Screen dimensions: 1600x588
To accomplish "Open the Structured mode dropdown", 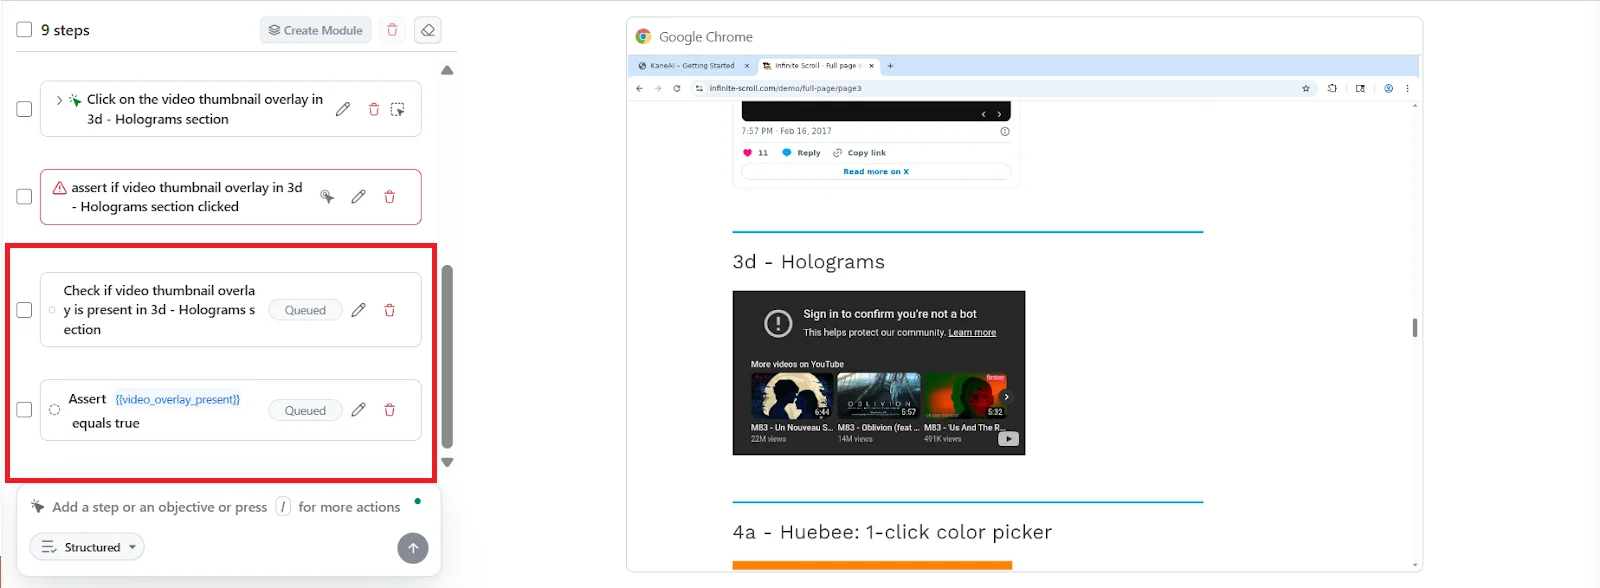I will pyautogui.click(x=87, y=547).
